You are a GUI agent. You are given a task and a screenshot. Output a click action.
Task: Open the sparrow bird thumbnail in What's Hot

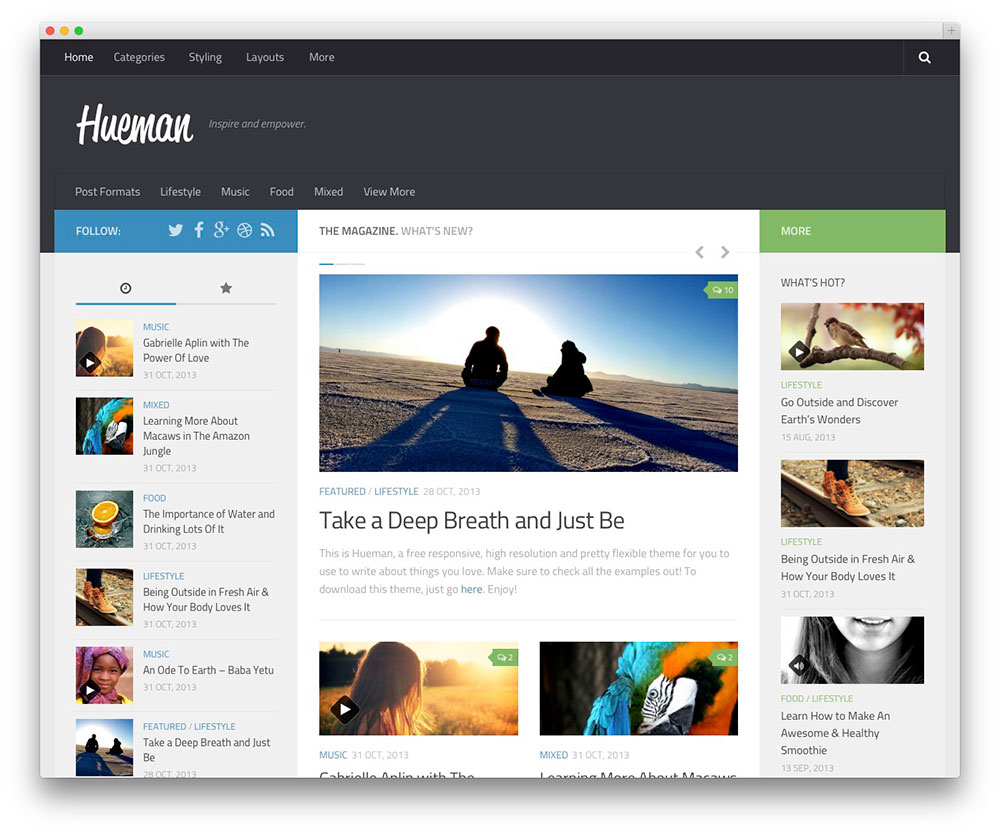pyautogui.click(x=852, y=337)
